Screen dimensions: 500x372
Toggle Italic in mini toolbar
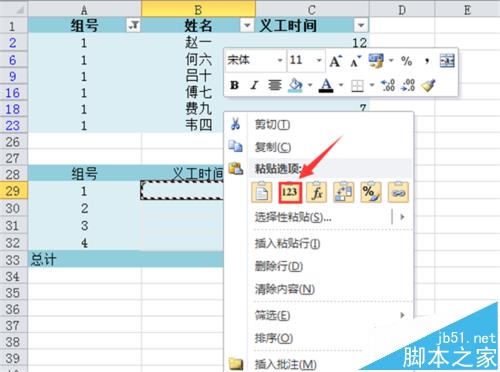pos(254,85)
